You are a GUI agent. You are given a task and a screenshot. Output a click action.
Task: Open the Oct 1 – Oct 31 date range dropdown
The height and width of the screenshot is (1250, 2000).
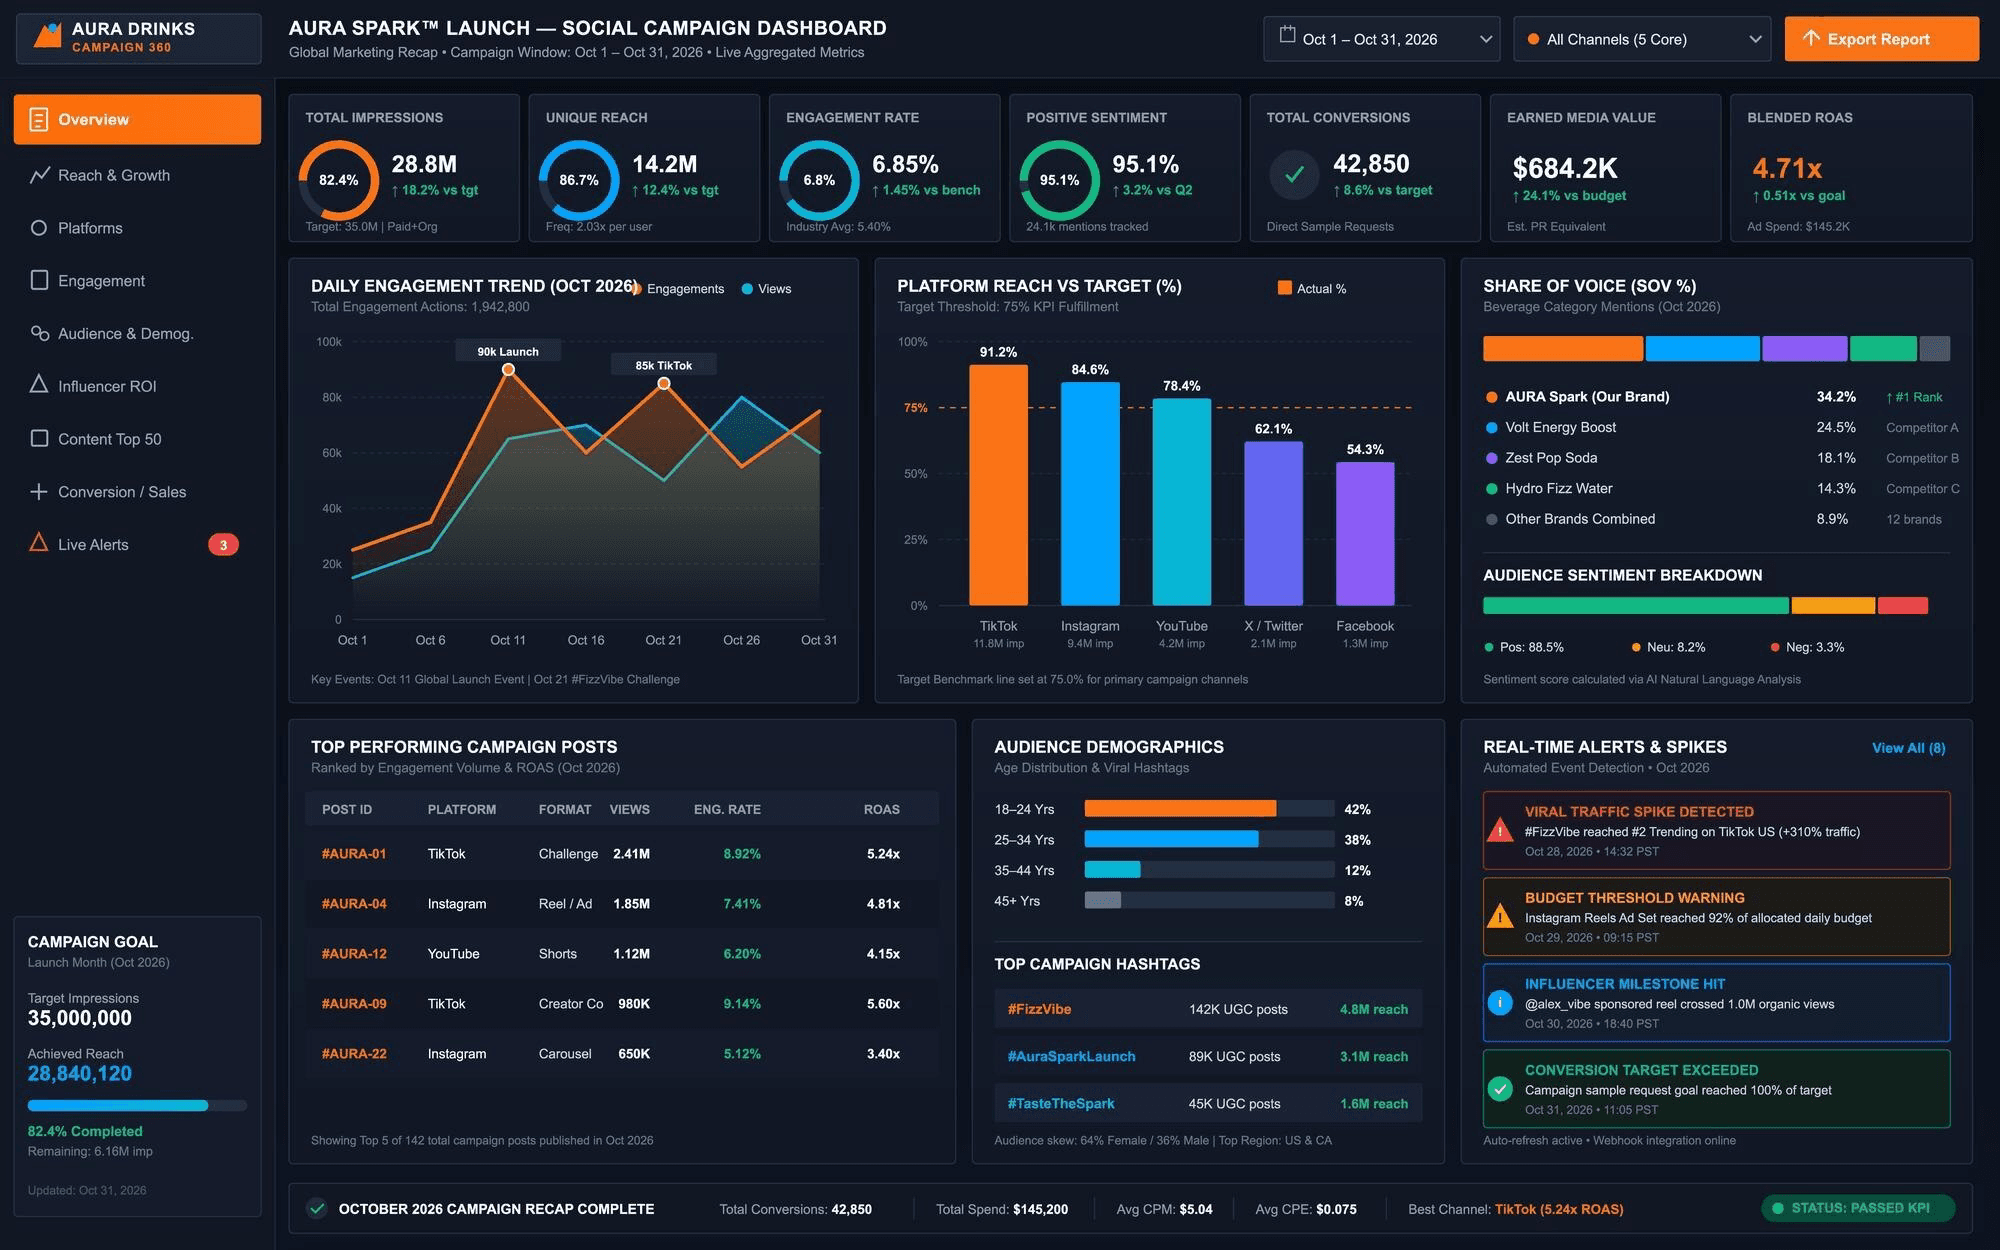point(1381,39)
